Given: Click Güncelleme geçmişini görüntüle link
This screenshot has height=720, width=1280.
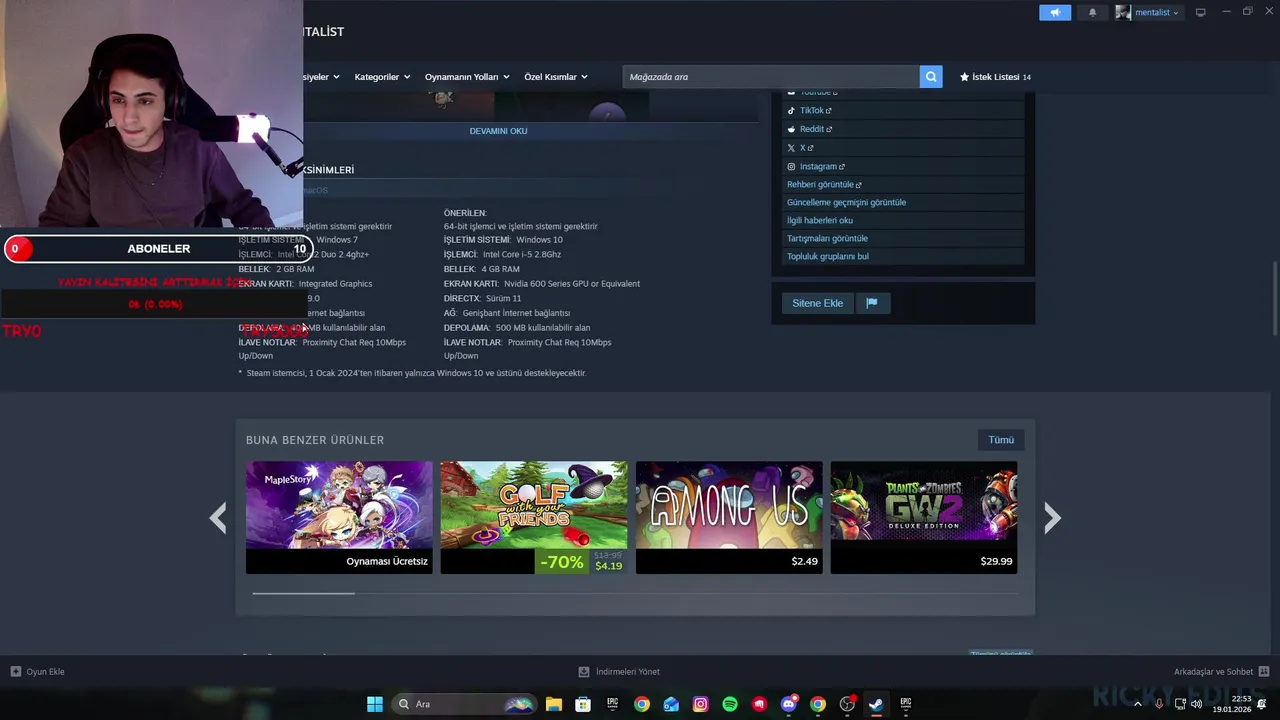Looking at the screenshot, I should point(846,203).
